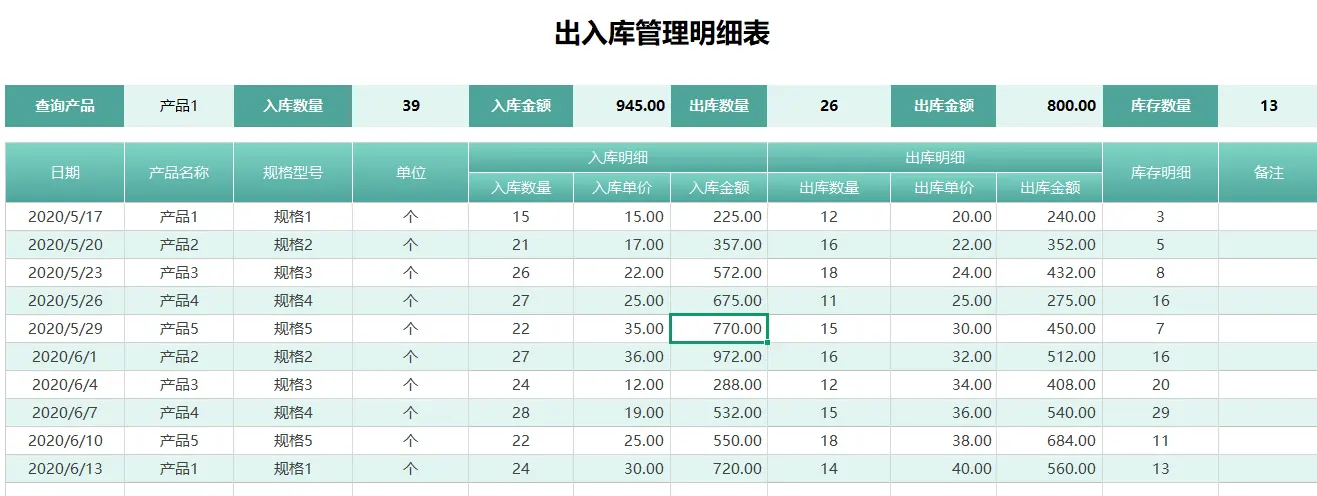Click the date cell 2020/5/23
Viewport: 1317px width, 496px height.
point(65,272)
